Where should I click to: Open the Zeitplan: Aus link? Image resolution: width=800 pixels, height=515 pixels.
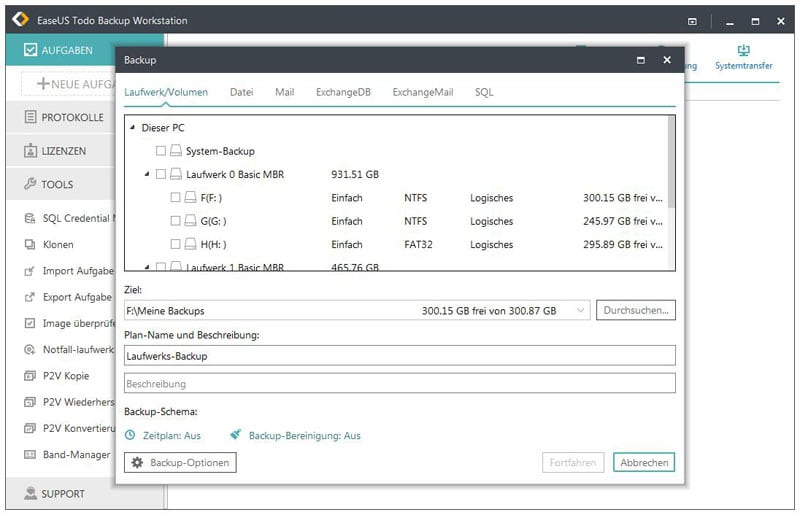click(171, 435)
